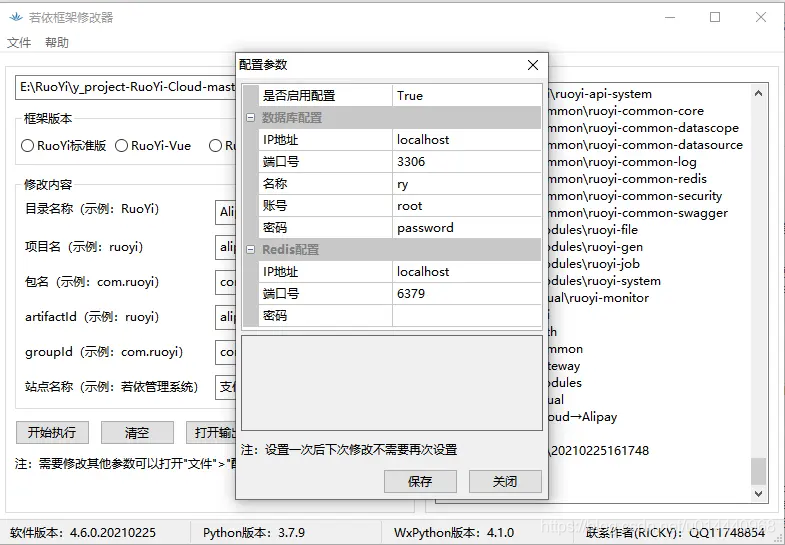Click the 软件版本 status bar entry
The image size is (785, 545).
[83, 533]
